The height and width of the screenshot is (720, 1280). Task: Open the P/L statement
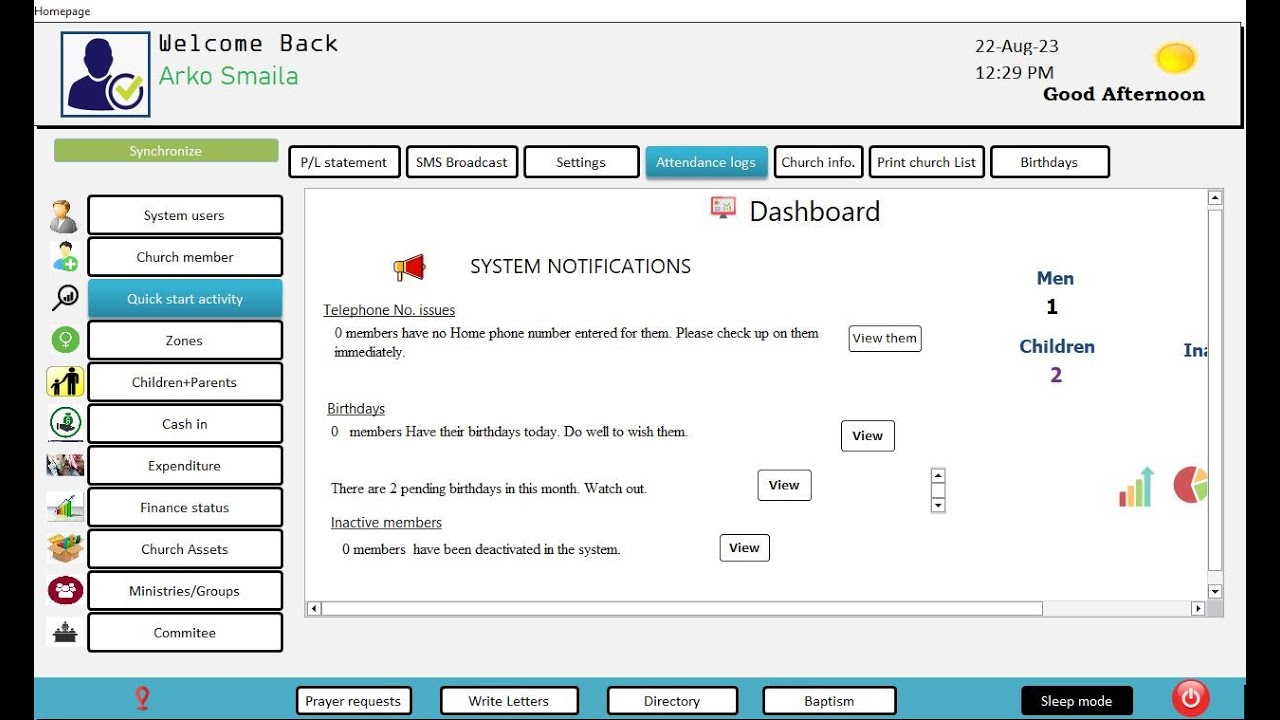click(x=344, y=162)
